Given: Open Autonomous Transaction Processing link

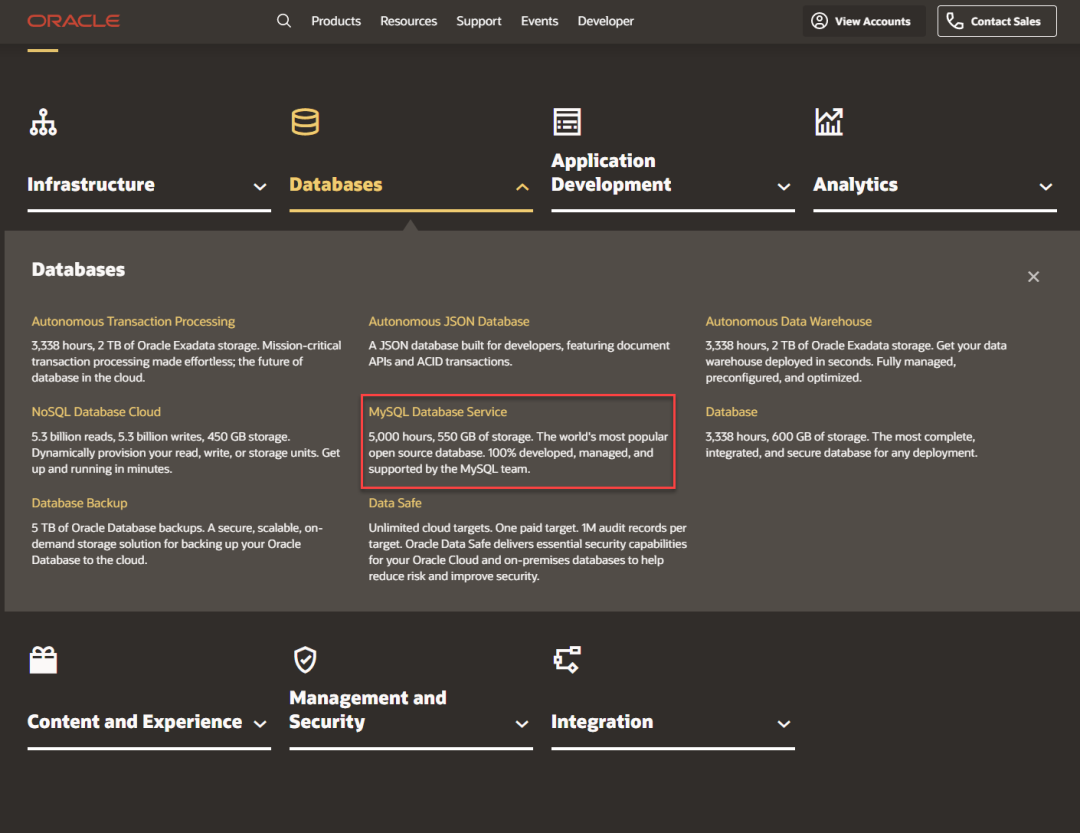Looking at the screenshot, I should tap(133, 322).
